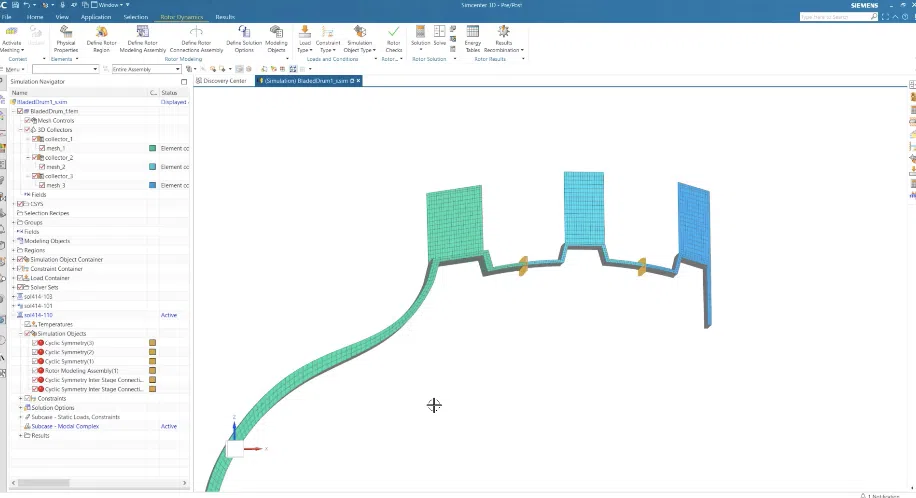Click the Subcase - Modal Complex icon
The width and height of the screenshot is (916, 498).
tap(27, 426)
